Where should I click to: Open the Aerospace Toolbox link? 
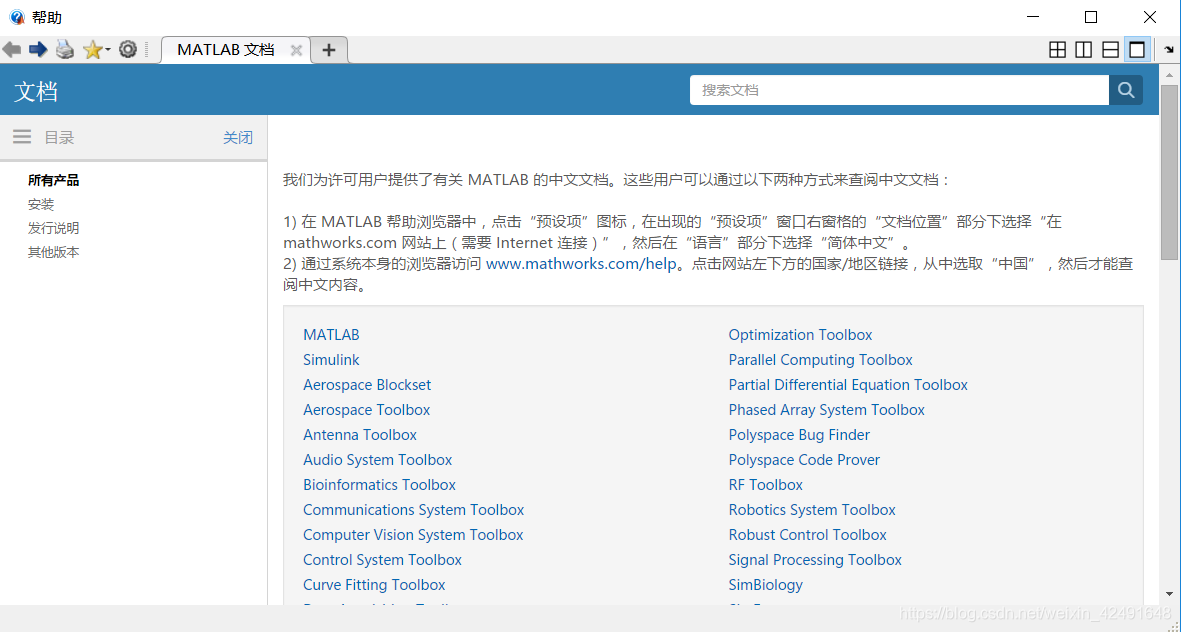(367, 410)
